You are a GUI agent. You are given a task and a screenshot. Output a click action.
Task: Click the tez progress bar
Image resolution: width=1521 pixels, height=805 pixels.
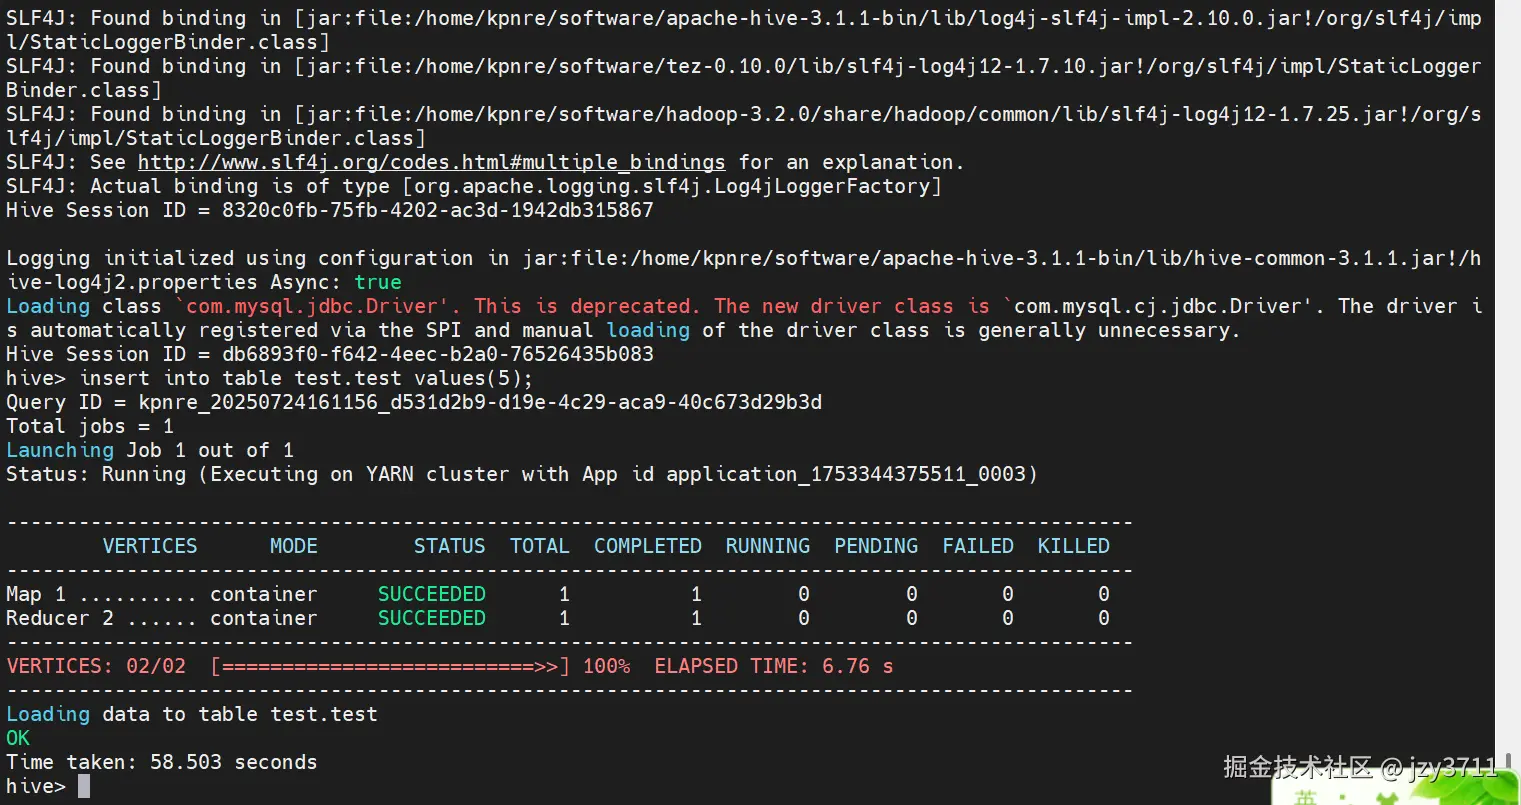pos(391,666)
